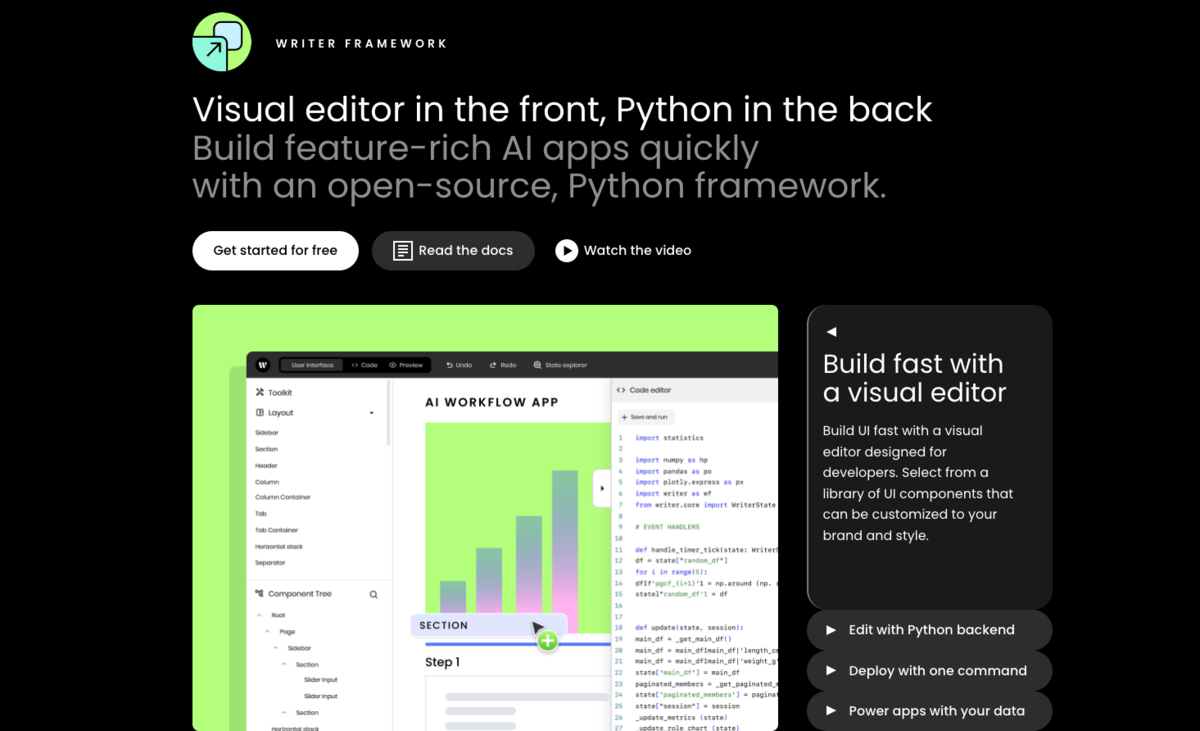The height and width of the screenshot is (731, 1200).
Task: Select Column component in Layout list
Action: pyautogui.click(x=267, y=482)
